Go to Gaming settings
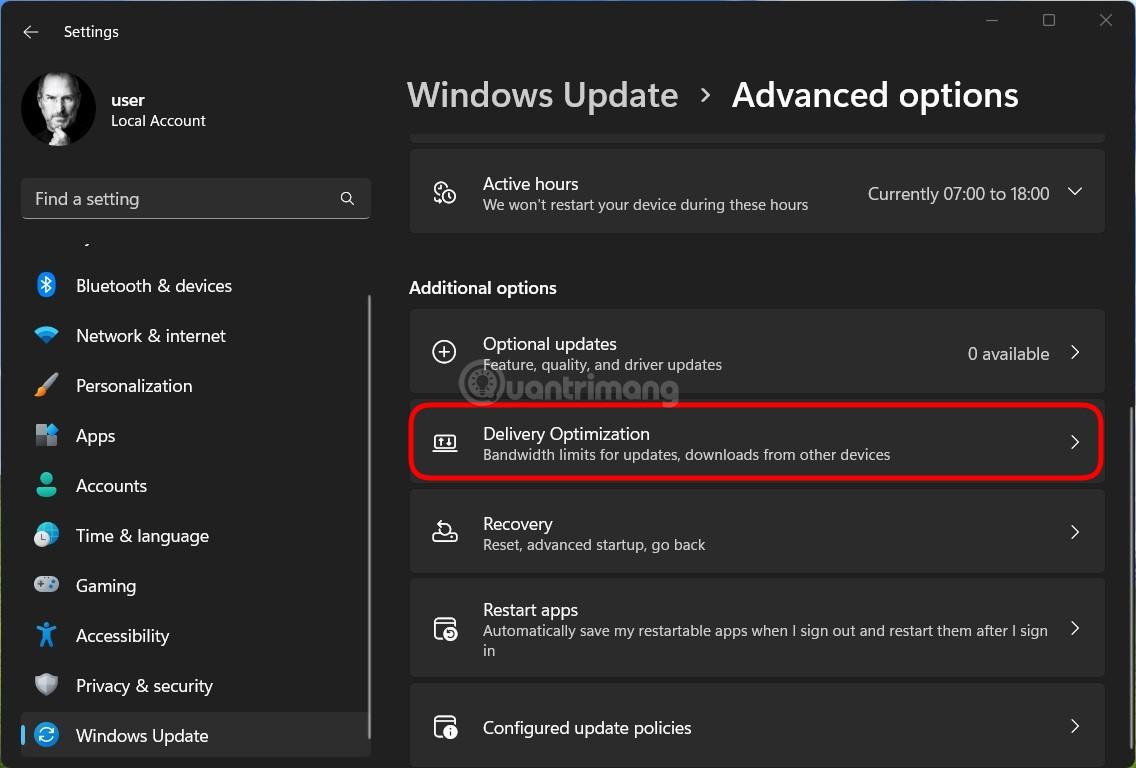 pos(196,585)
